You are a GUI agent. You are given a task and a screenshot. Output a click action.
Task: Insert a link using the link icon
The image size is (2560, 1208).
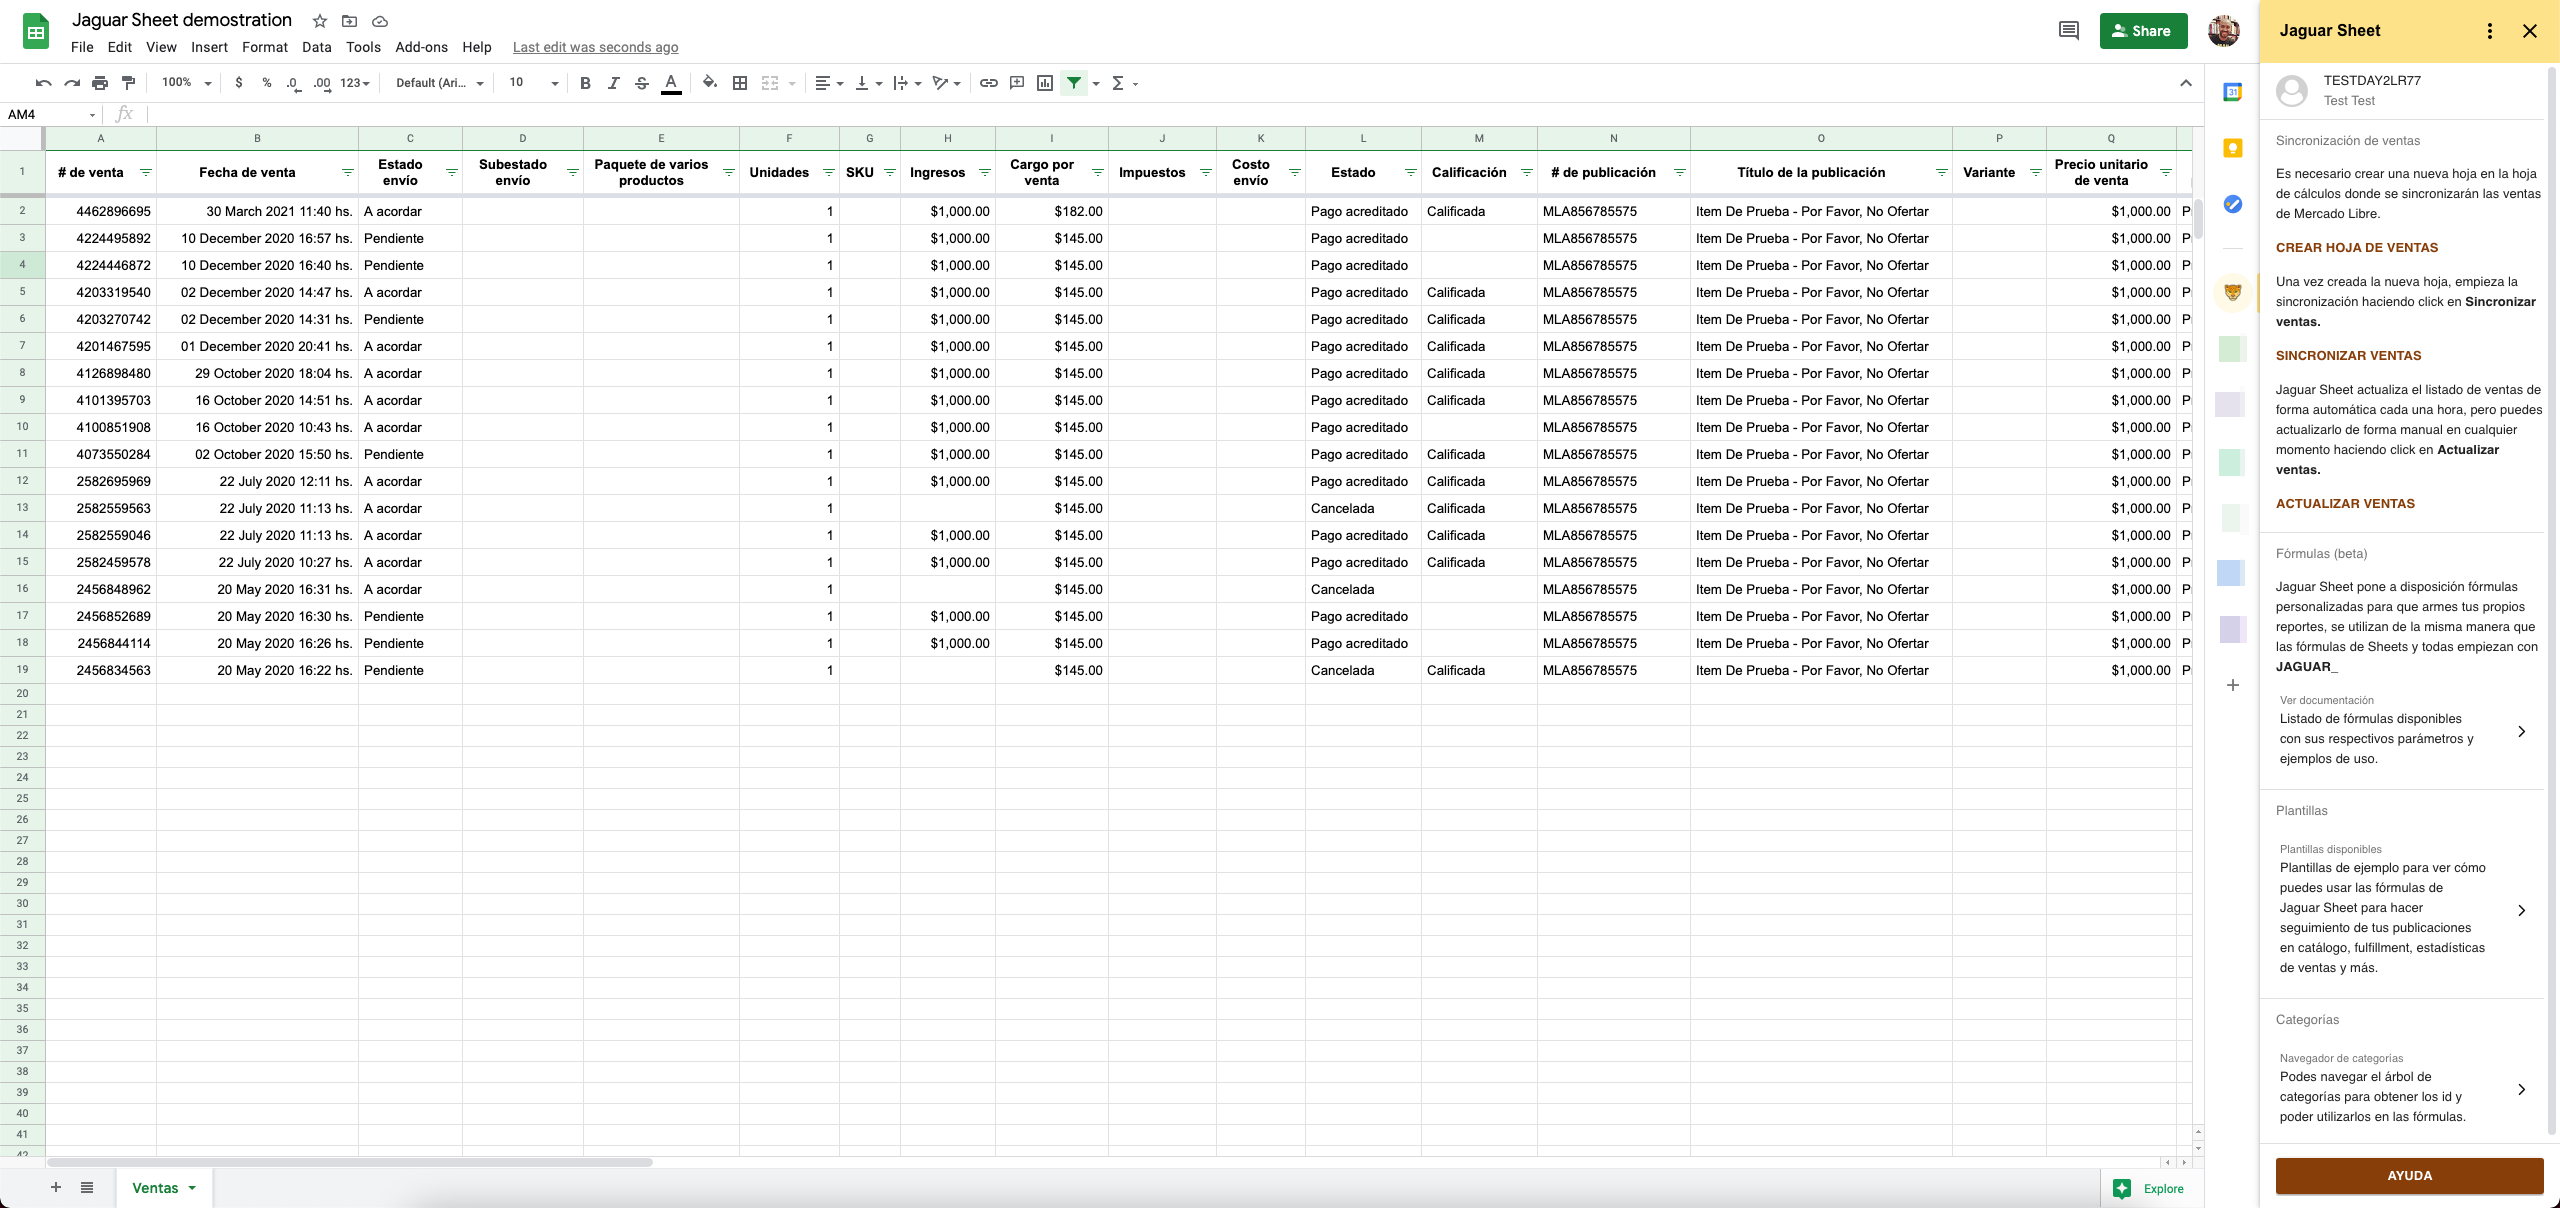(990, 83)
